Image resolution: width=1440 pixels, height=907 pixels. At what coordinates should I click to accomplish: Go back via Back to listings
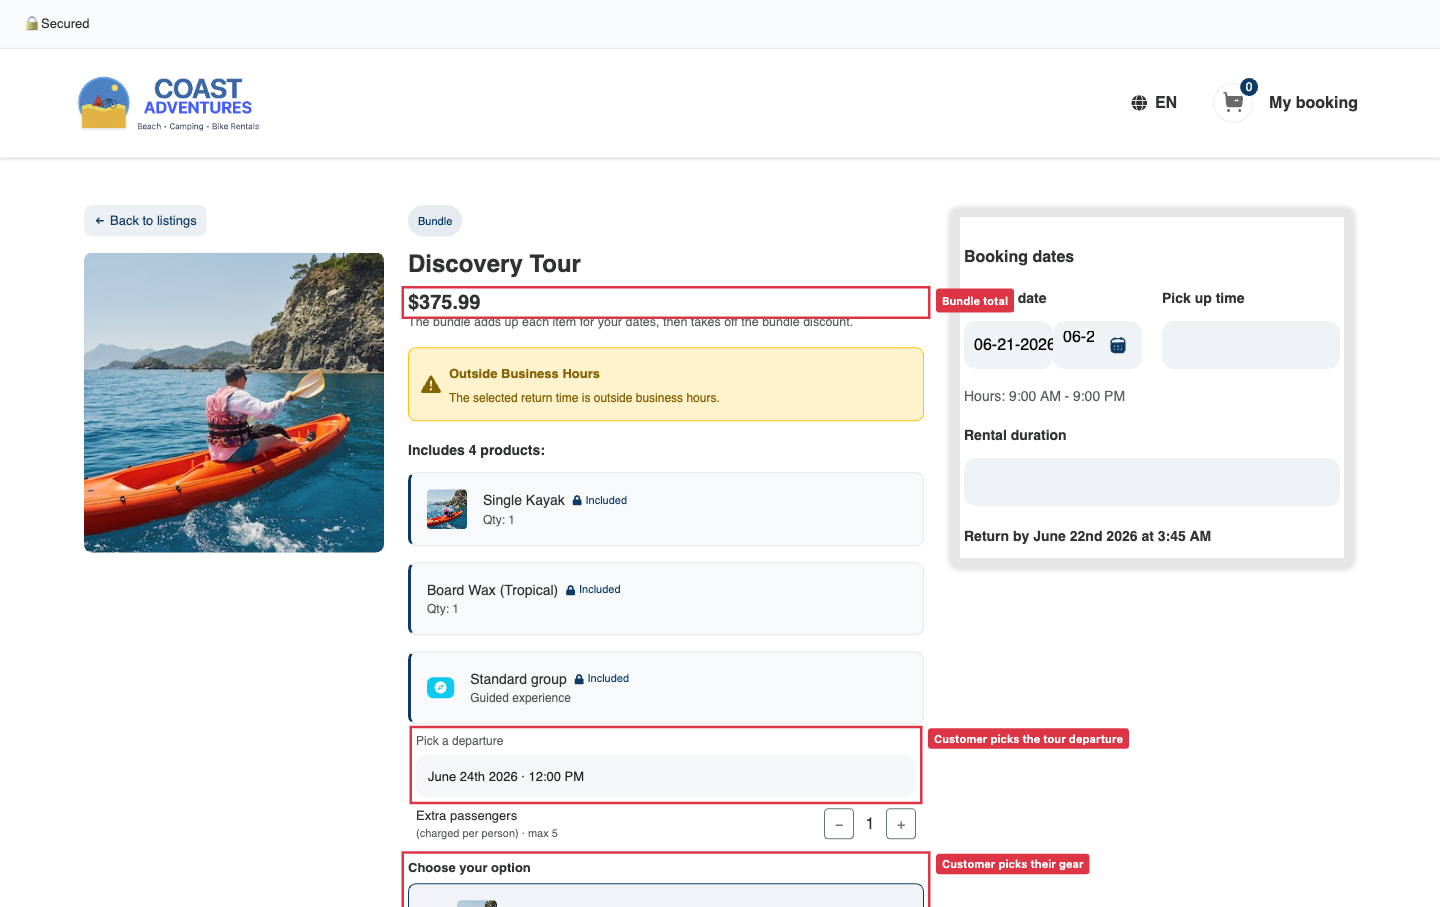pos(145,221)
